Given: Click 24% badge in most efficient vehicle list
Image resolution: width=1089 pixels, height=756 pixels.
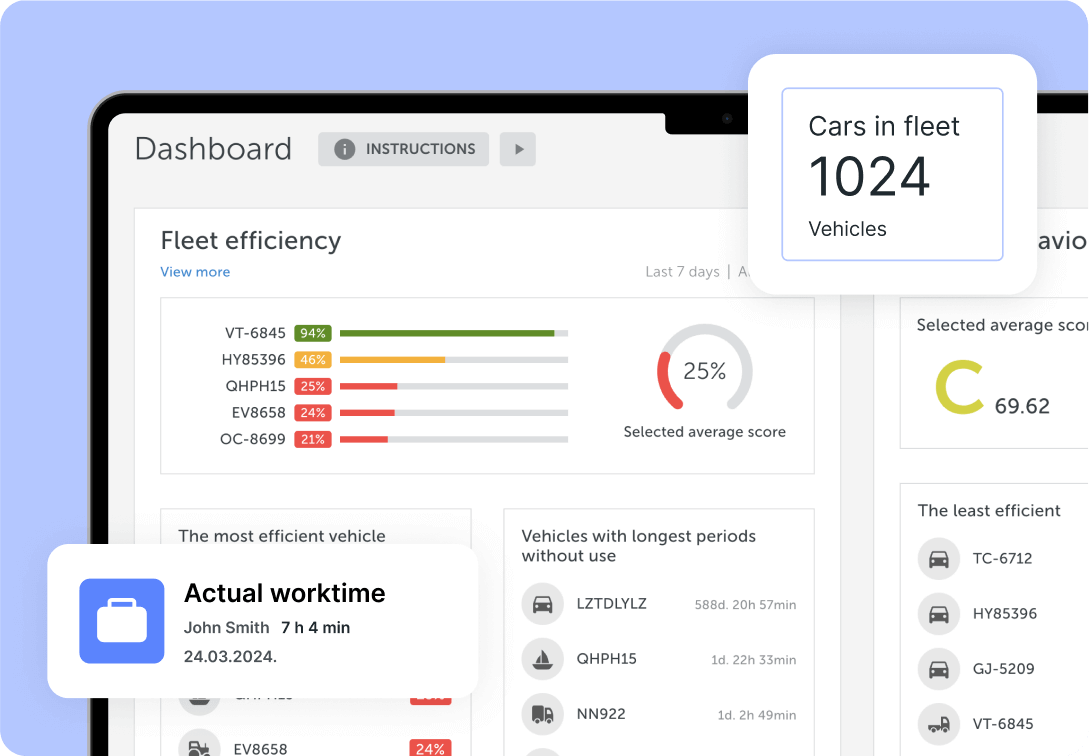Looking at the screenshot, I should (x=431, y=748).
